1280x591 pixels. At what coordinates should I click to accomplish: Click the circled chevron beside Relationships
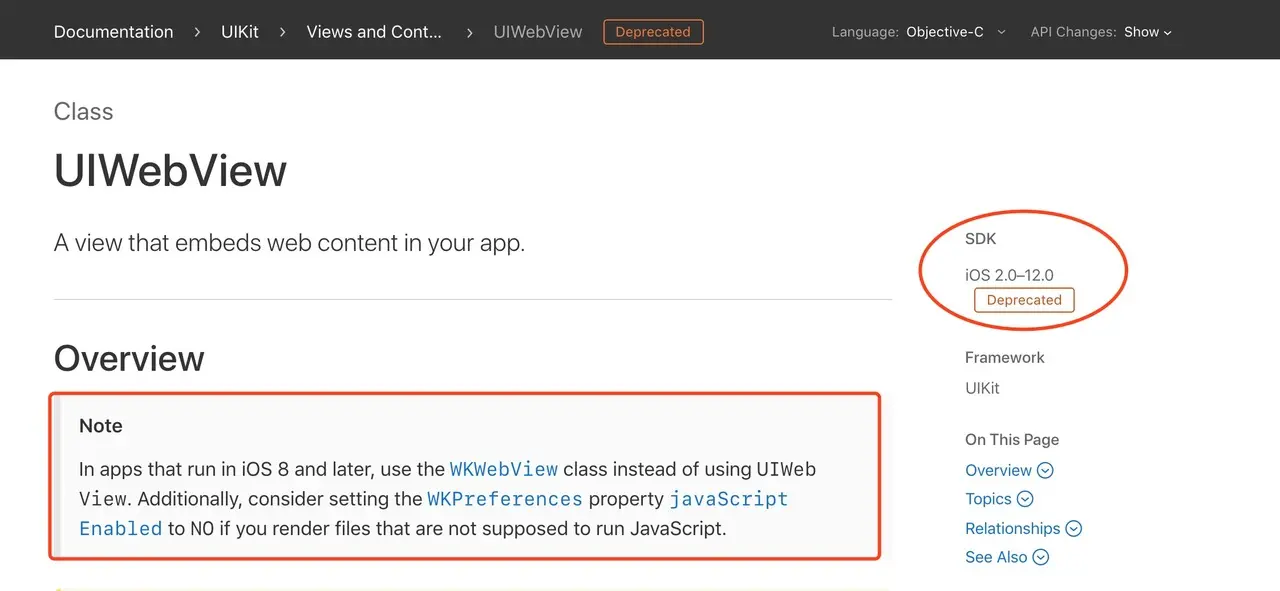click(1074, 528)
